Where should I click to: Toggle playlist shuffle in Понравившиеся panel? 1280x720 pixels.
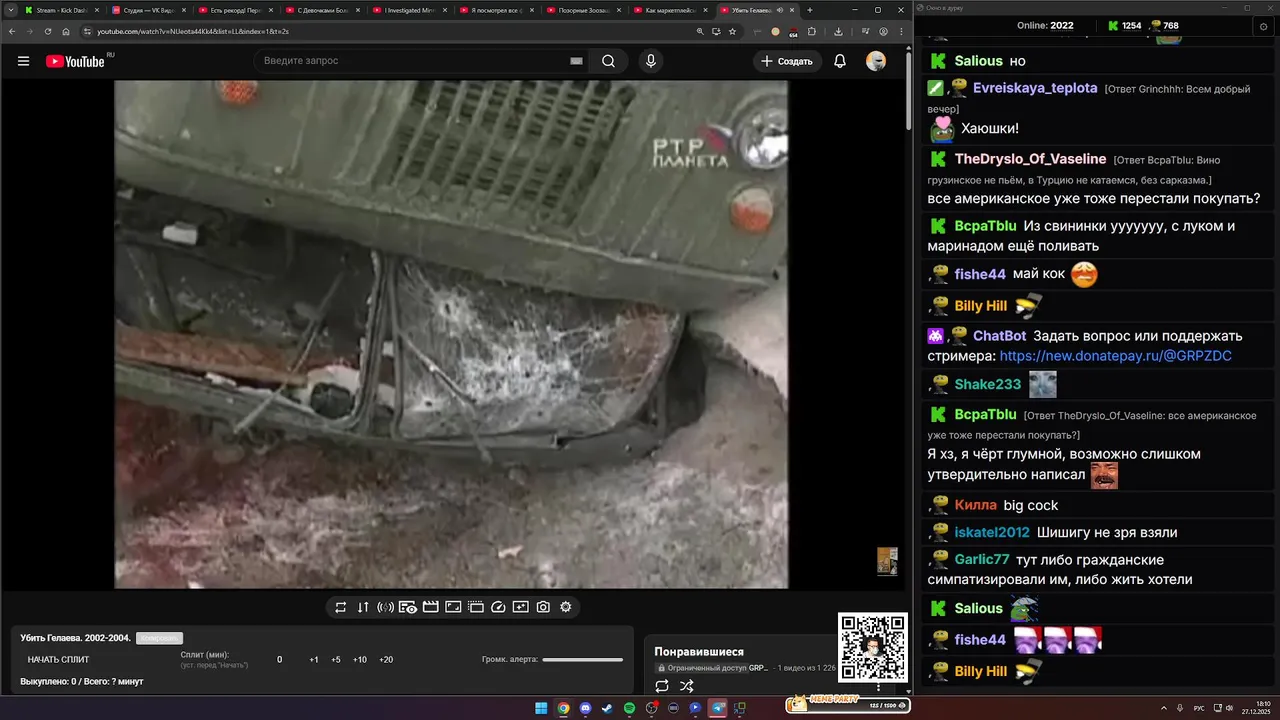pyautogui.click(x=687, y=686)
